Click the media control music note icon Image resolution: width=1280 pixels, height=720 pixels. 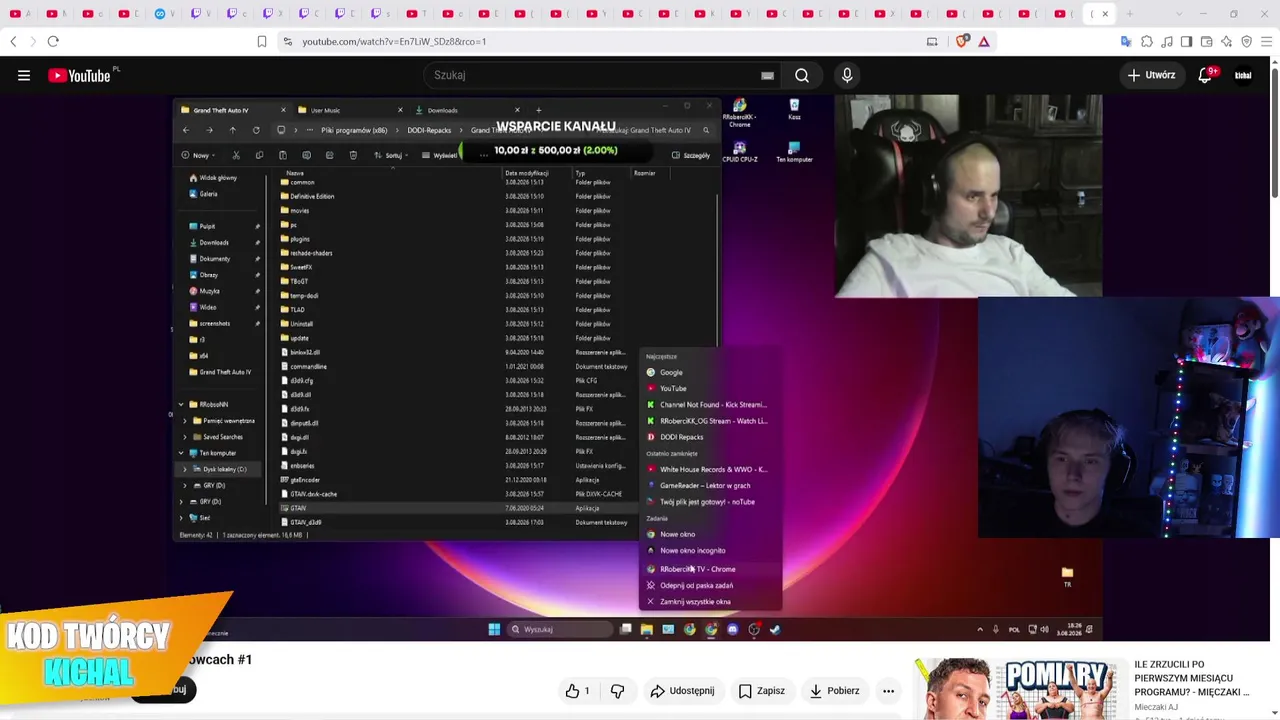pyautogui.click(x=1167, y=41)
